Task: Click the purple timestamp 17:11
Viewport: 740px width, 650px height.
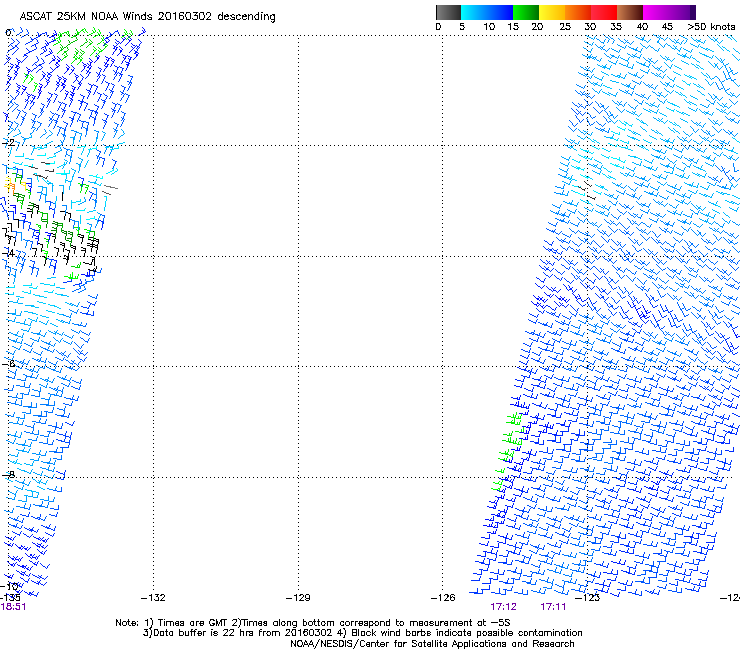Action: click(x=553, y=607)
